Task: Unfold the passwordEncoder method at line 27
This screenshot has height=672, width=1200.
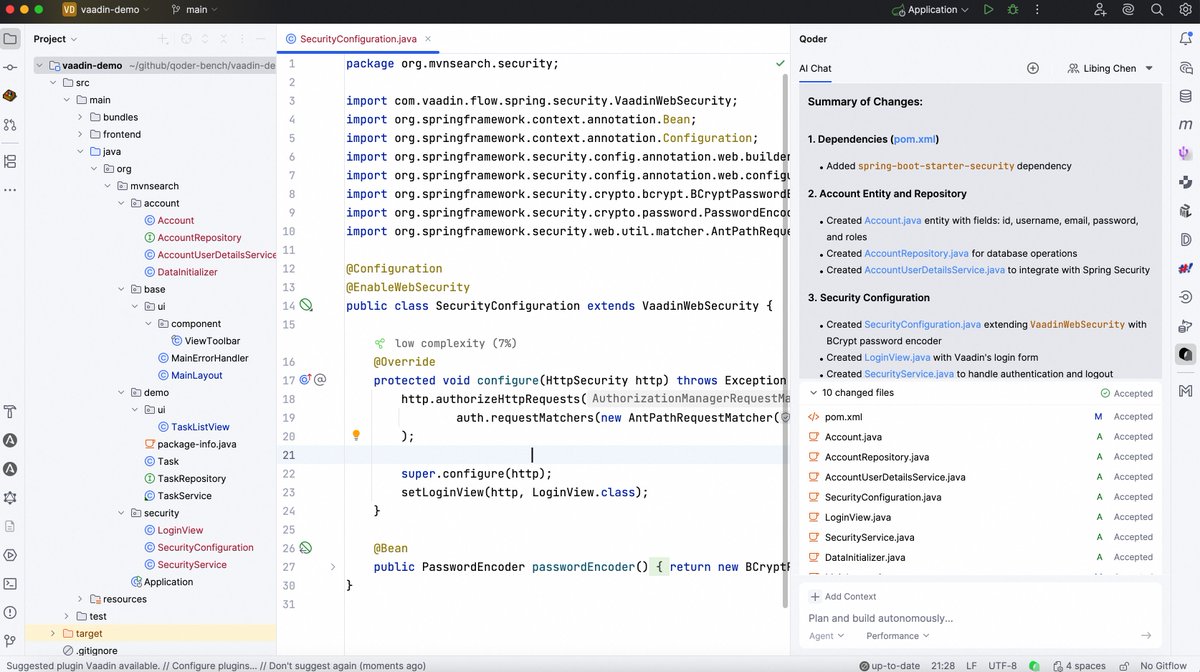Action: pyautogui.click(x=333, y=567)
